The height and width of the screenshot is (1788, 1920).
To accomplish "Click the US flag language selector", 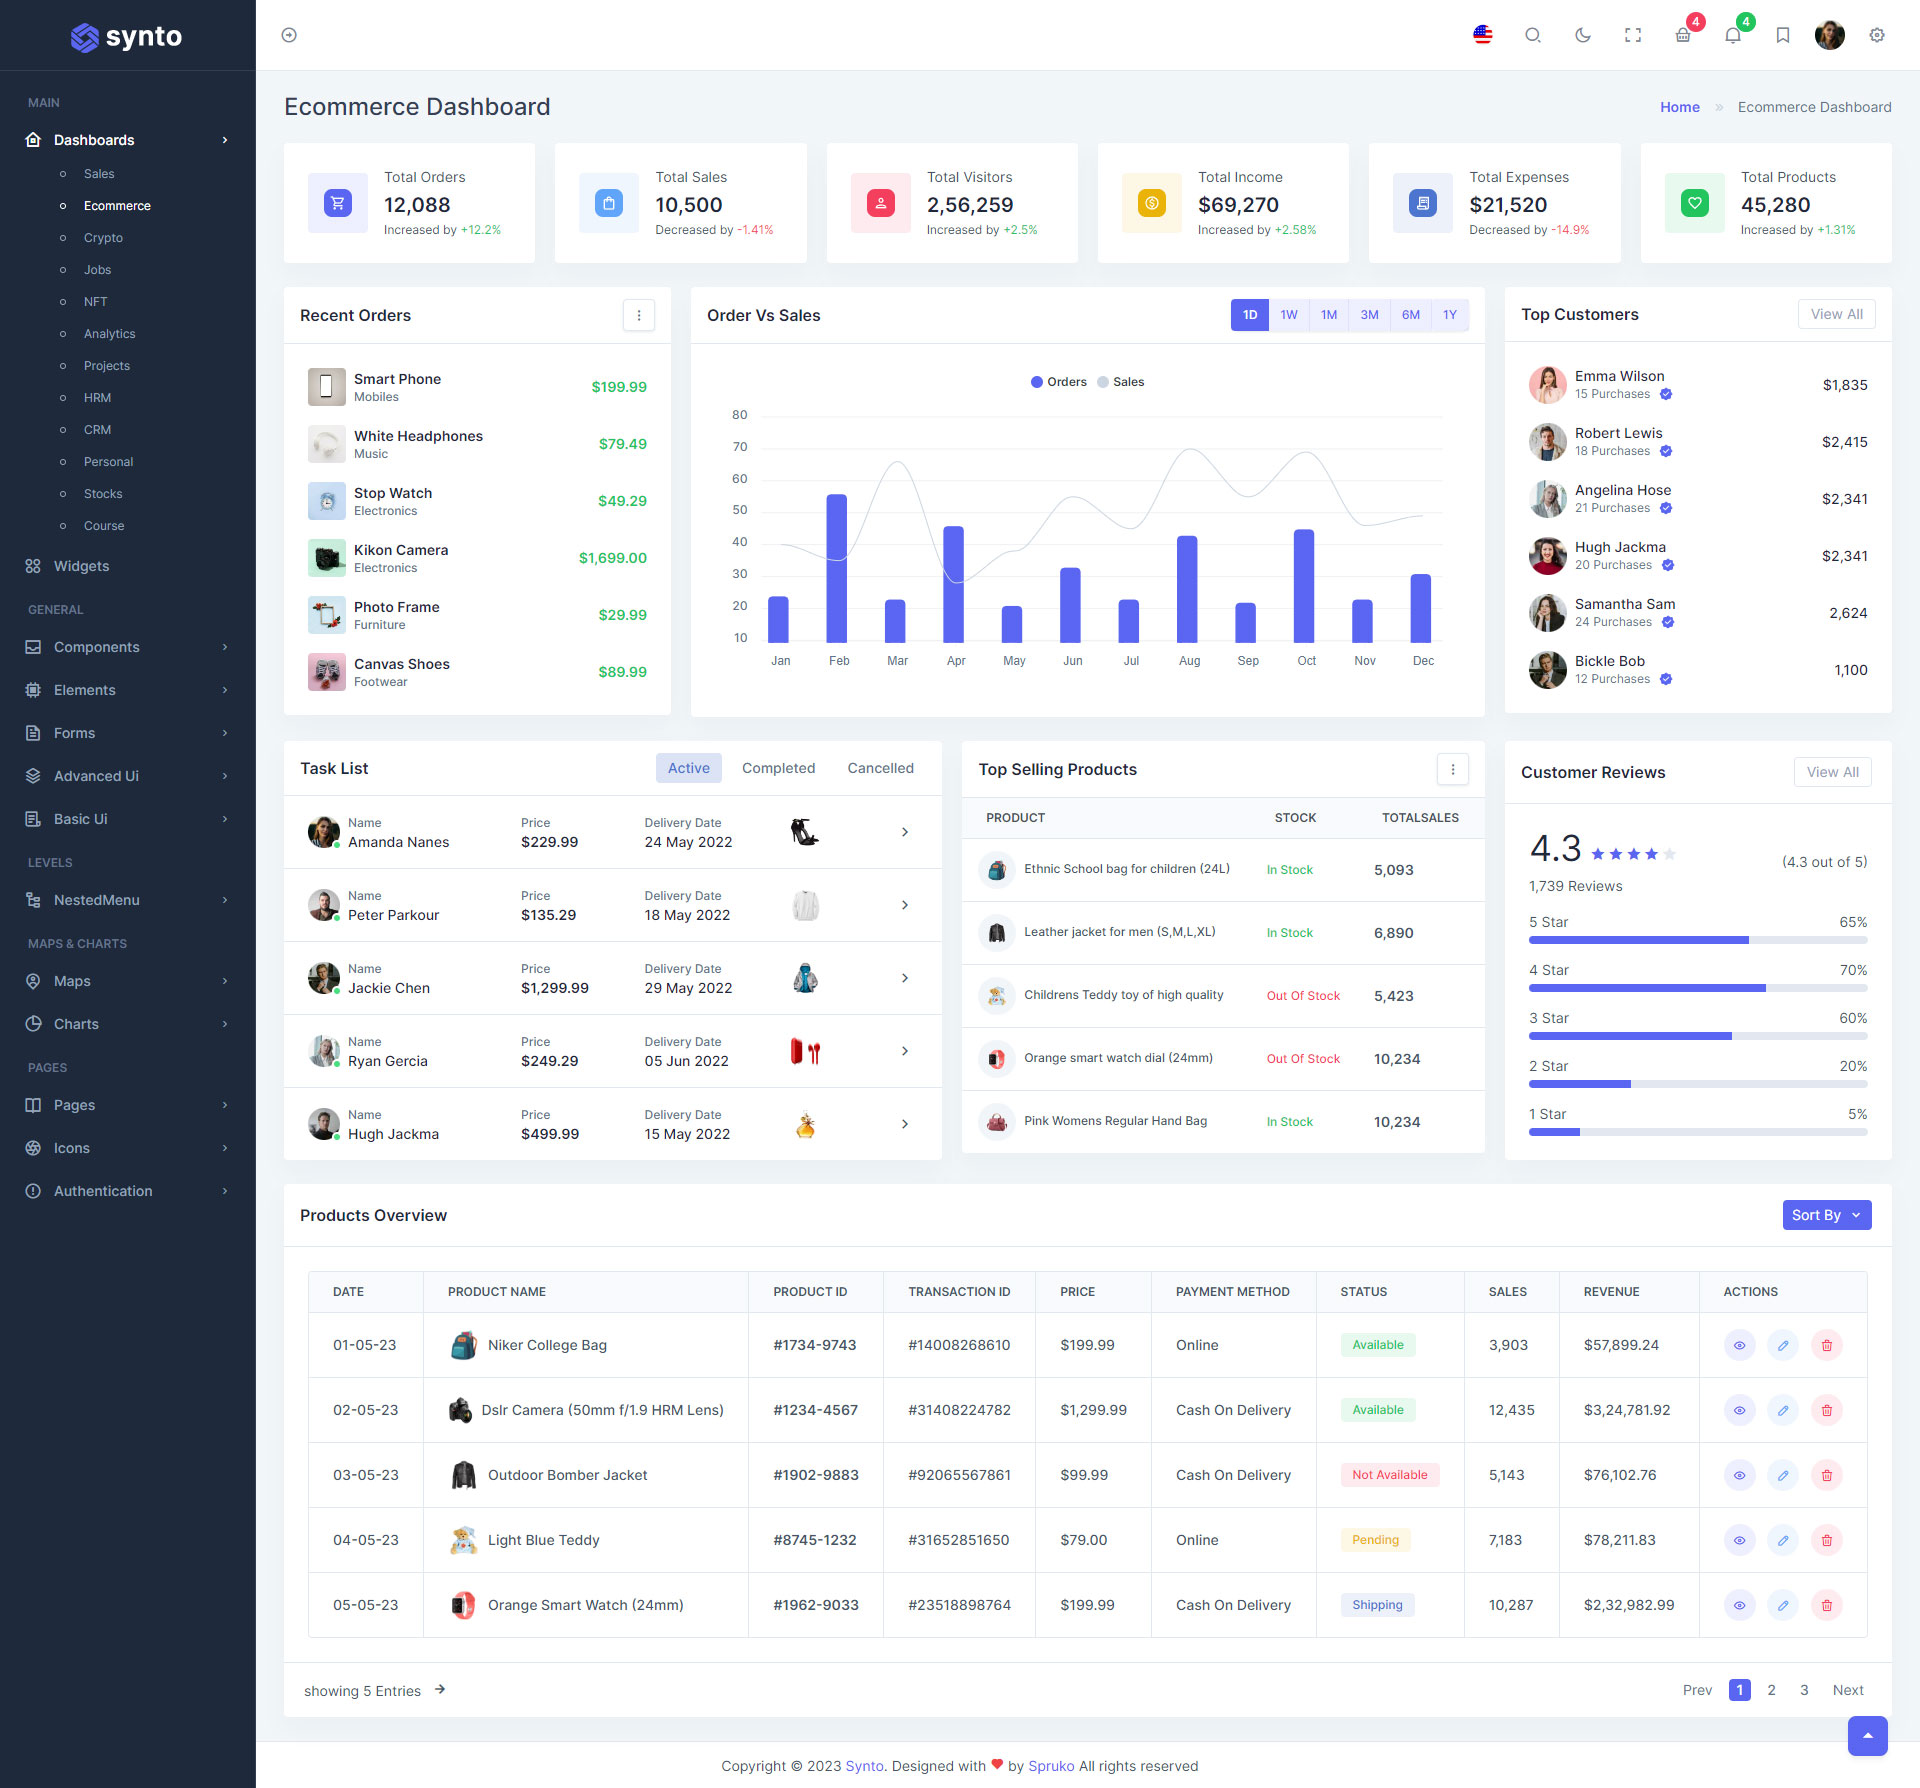I will [1483, 35].
